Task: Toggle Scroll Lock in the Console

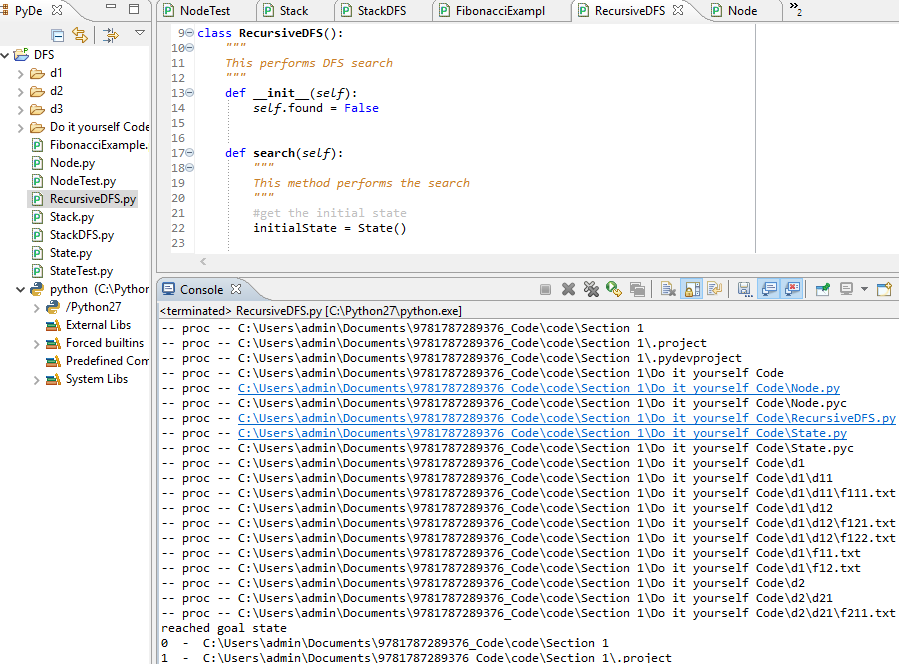Action: pos(692,290)
